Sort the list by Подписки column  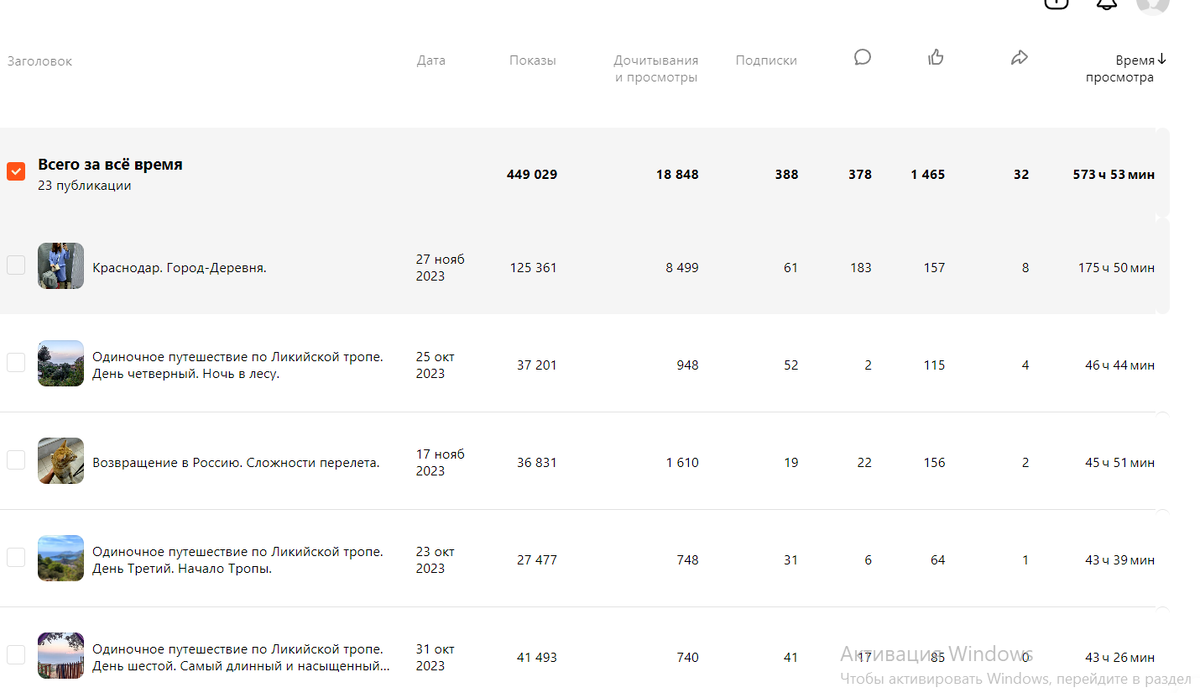(x=766, y=61)
